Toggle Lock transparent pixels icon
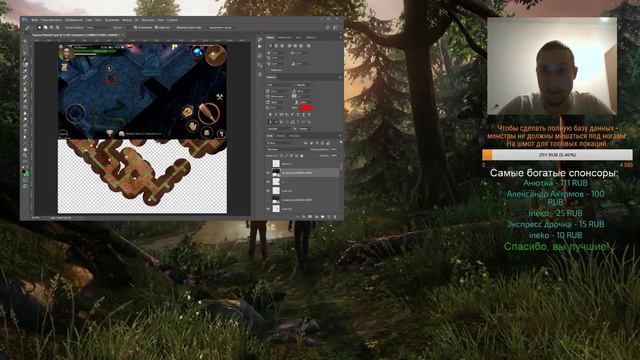The width and height of the screenshot is (640, 360). point(281,156)
